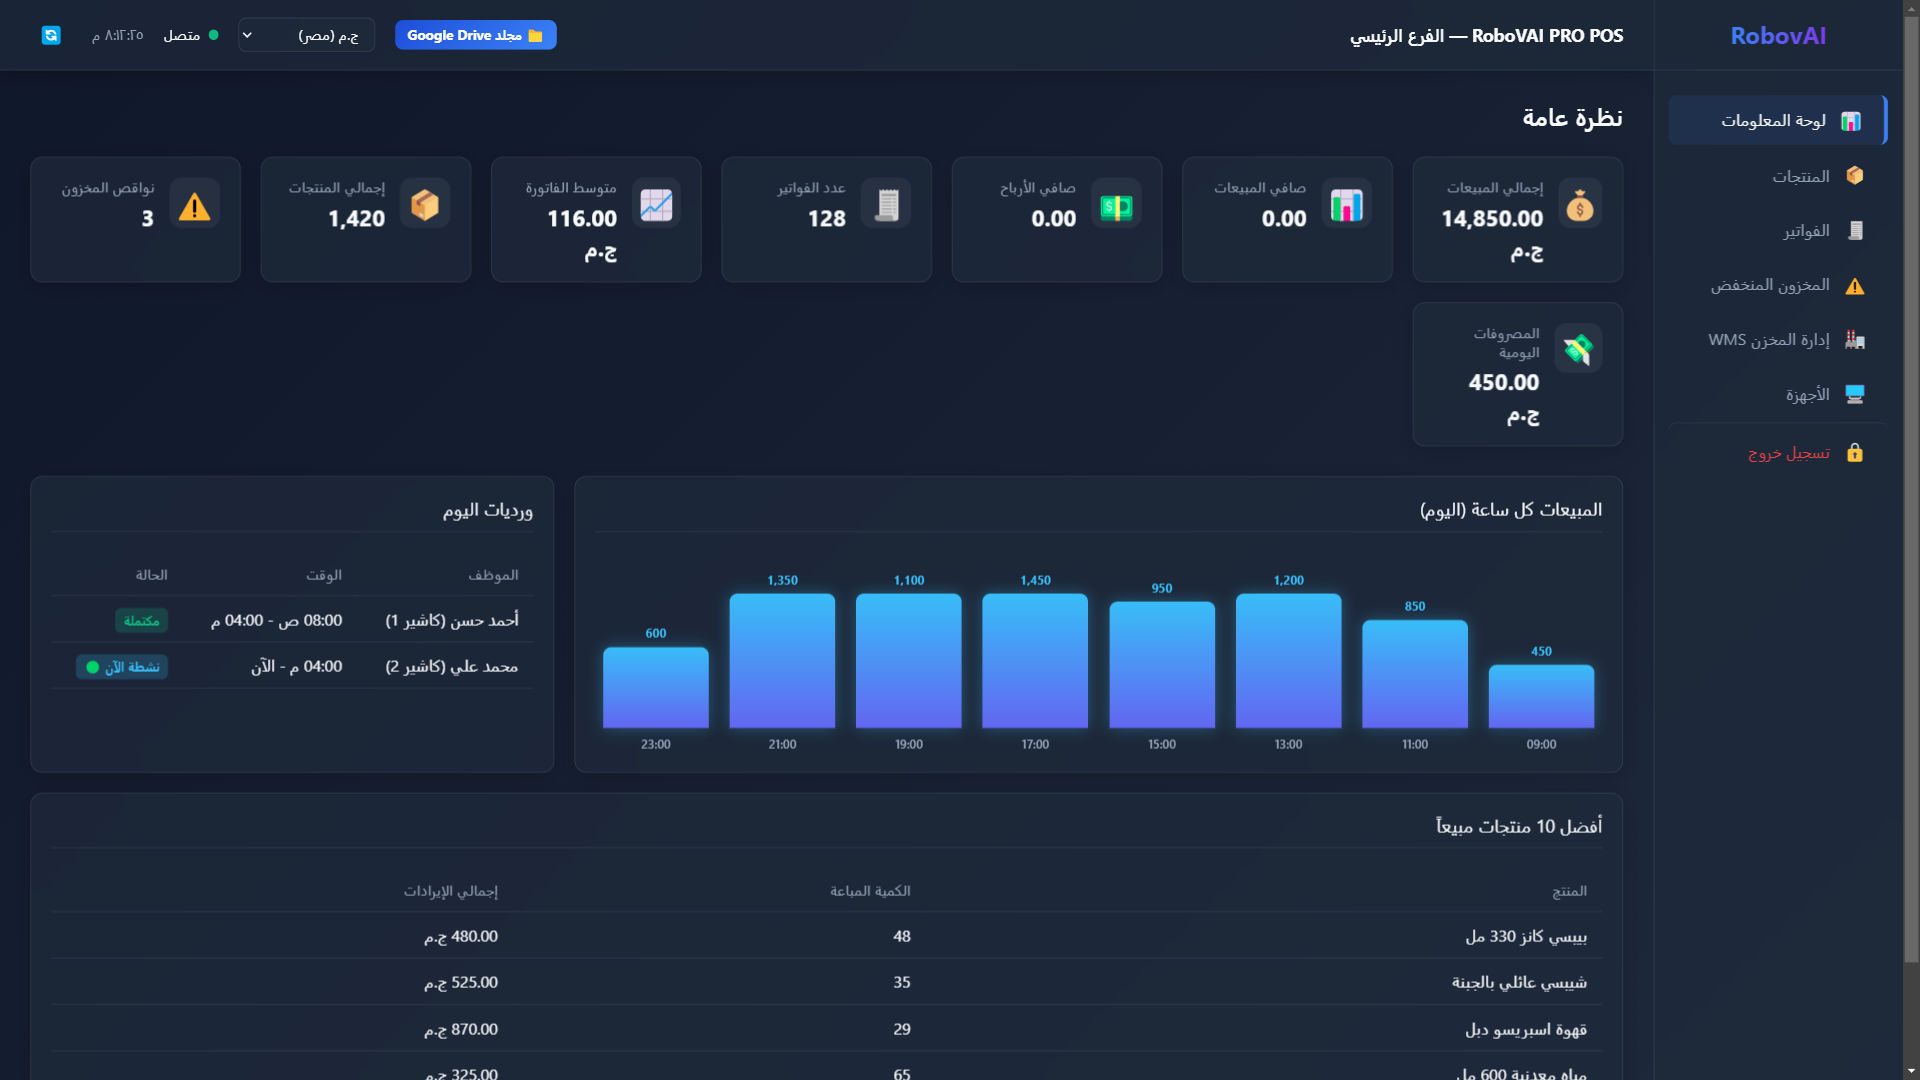Image resolution: width=1920 pixels, height=1080 pixels.
Task: Open الأجهزة page in the sidebar
Action: (1777, 395)
